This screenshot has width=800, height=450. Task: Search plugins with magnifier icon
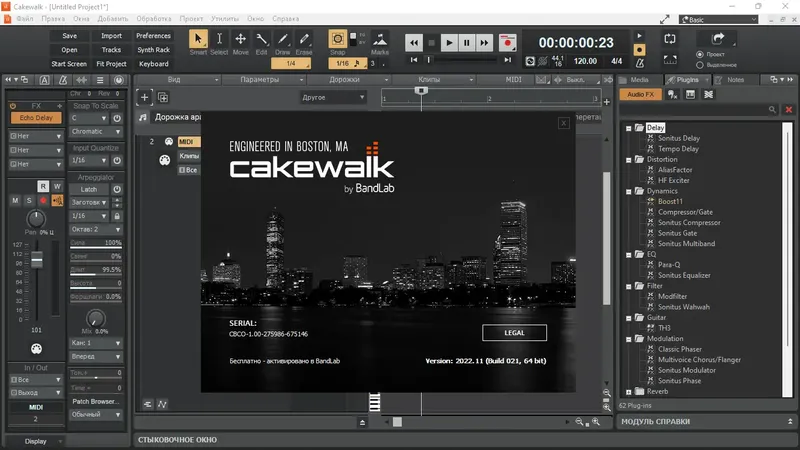(x=772, y=109)
